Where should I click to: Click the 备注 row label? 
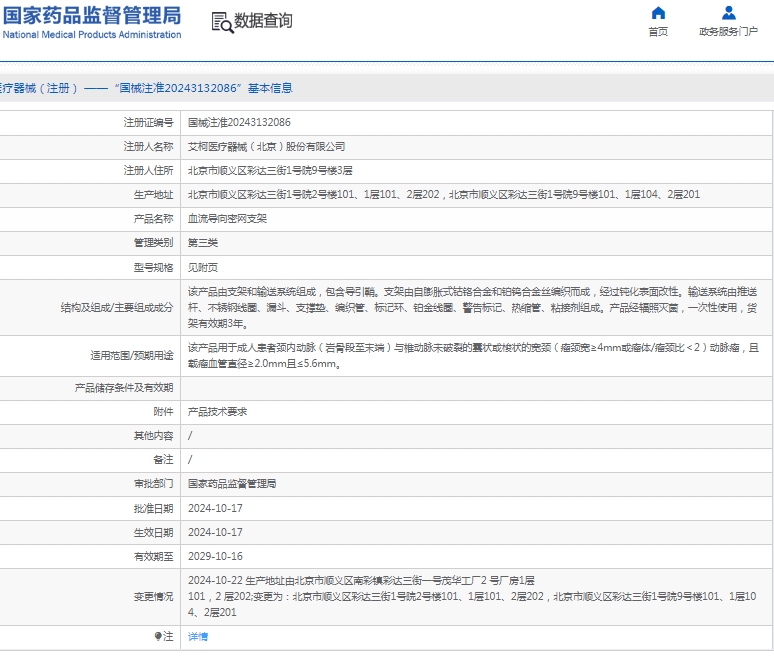163,460
